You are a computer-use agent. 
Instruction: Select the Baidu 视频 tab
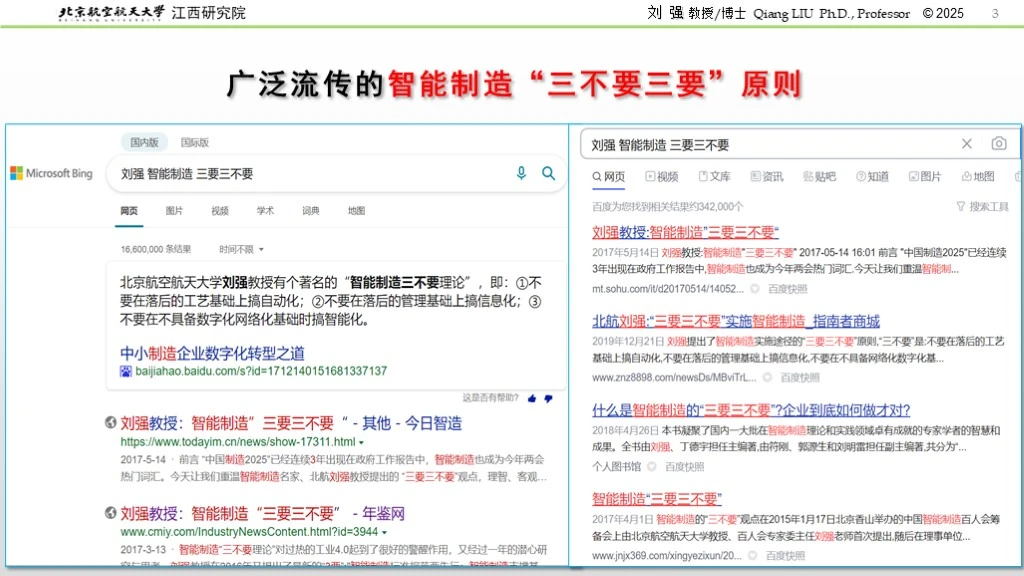662,177
